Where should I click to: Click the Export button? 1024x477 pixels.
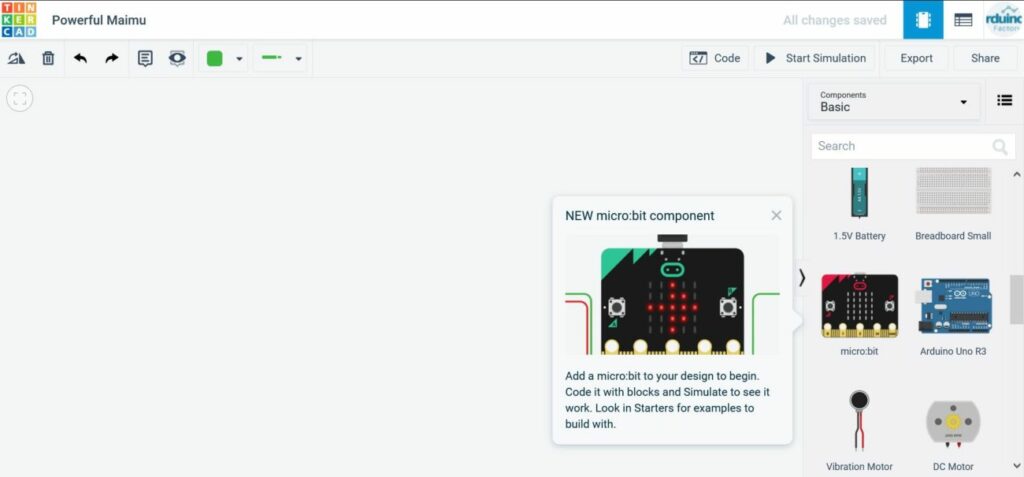pyautogui.click(x=916, y=58)
